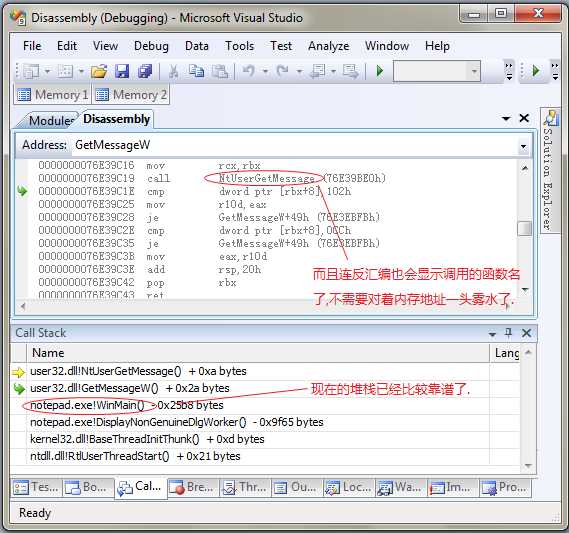Open the Debug menu

click(x=151, y=46)
